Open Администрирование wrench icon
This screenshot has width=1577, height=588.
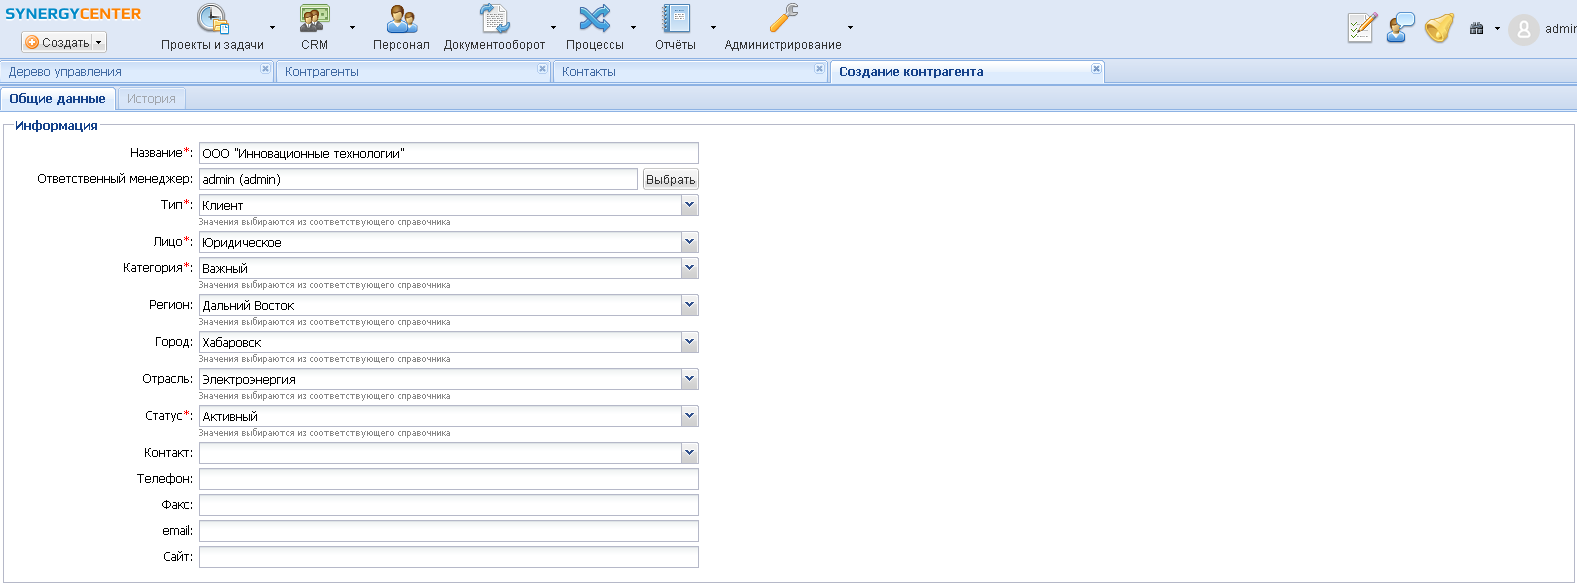[783, 20]
